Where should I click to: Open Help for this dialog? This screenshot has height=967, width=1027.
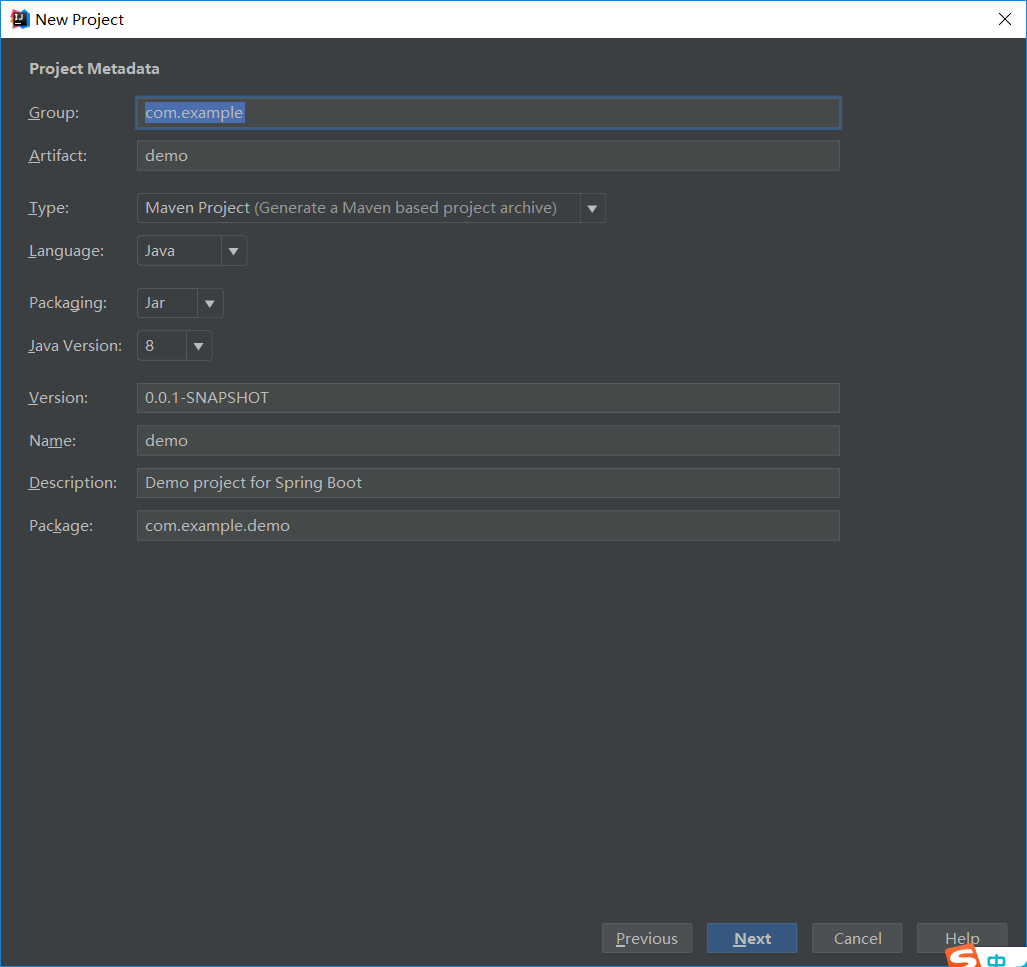[962, 937]
